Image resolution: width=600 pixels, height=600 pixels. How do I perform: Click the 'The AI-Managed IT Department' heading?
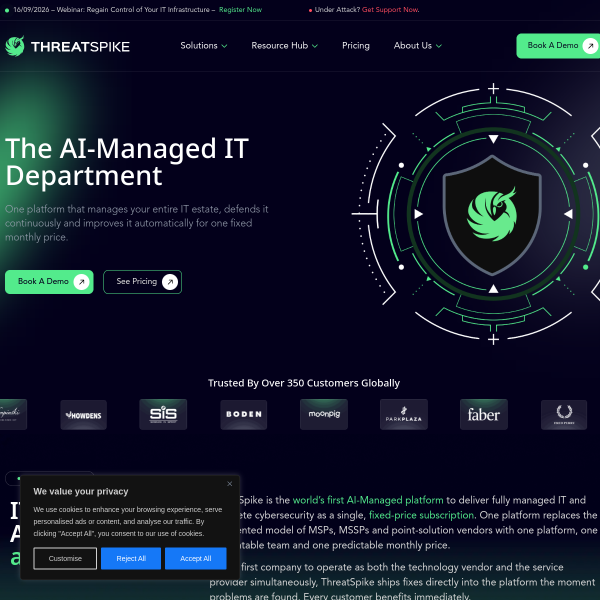127,162
